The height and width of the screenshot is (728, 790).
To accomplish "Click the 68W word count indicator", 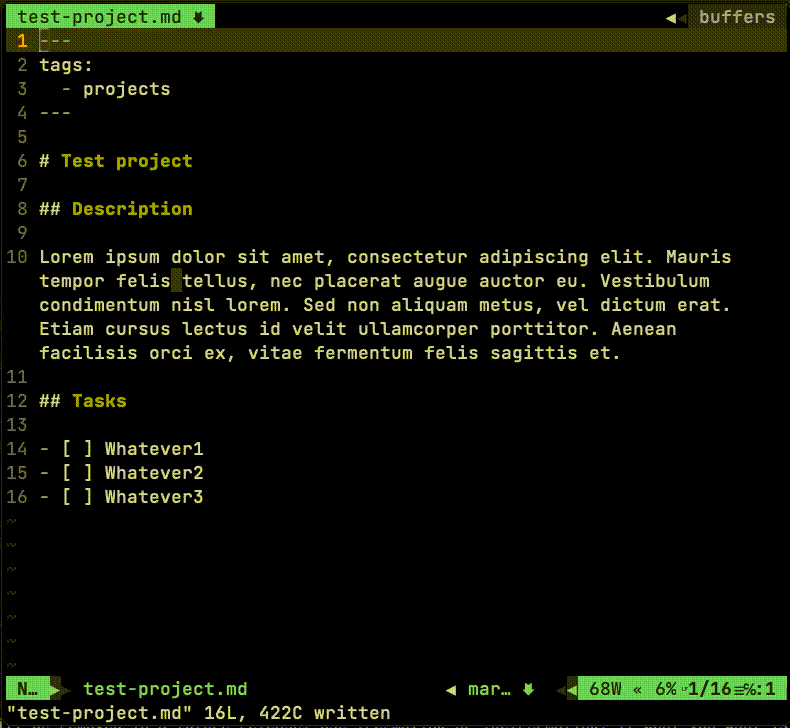I will point(605,689).
